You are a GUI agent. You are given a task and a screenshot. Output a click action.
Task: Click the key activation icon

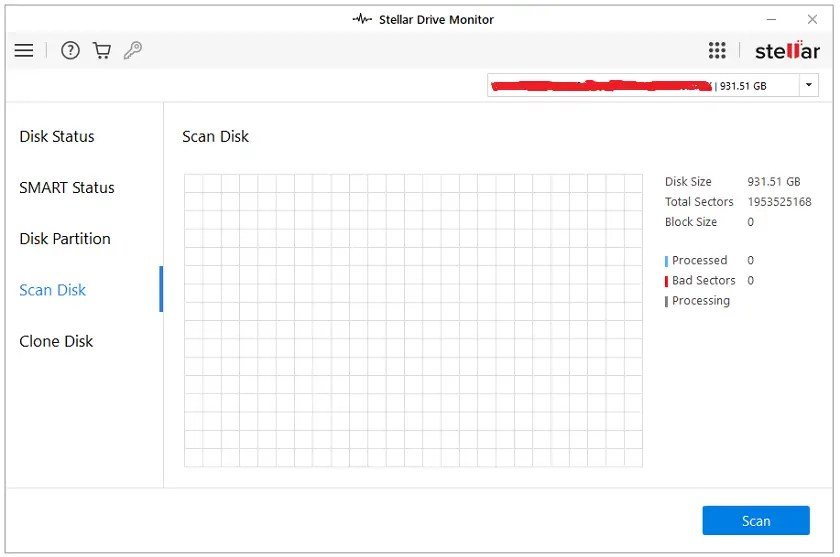(x=133, y=50)
